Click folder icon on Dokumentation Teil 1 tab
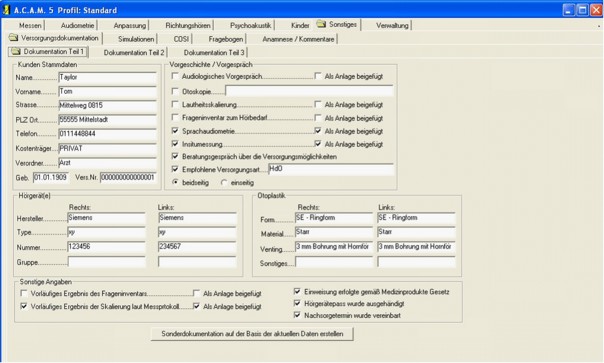604x363 pixels. pyautogui.click(x=16, y=51)
